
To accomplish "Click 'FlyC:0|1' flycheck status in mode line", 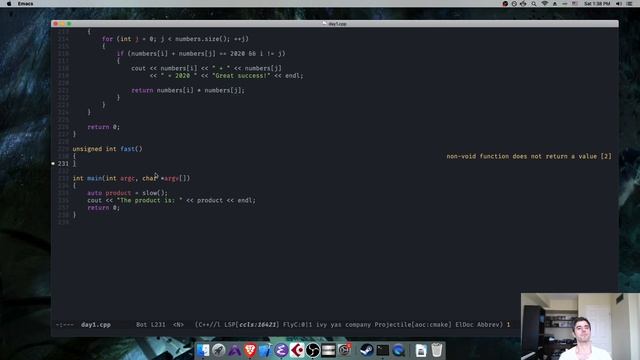I will click(298, 325).
